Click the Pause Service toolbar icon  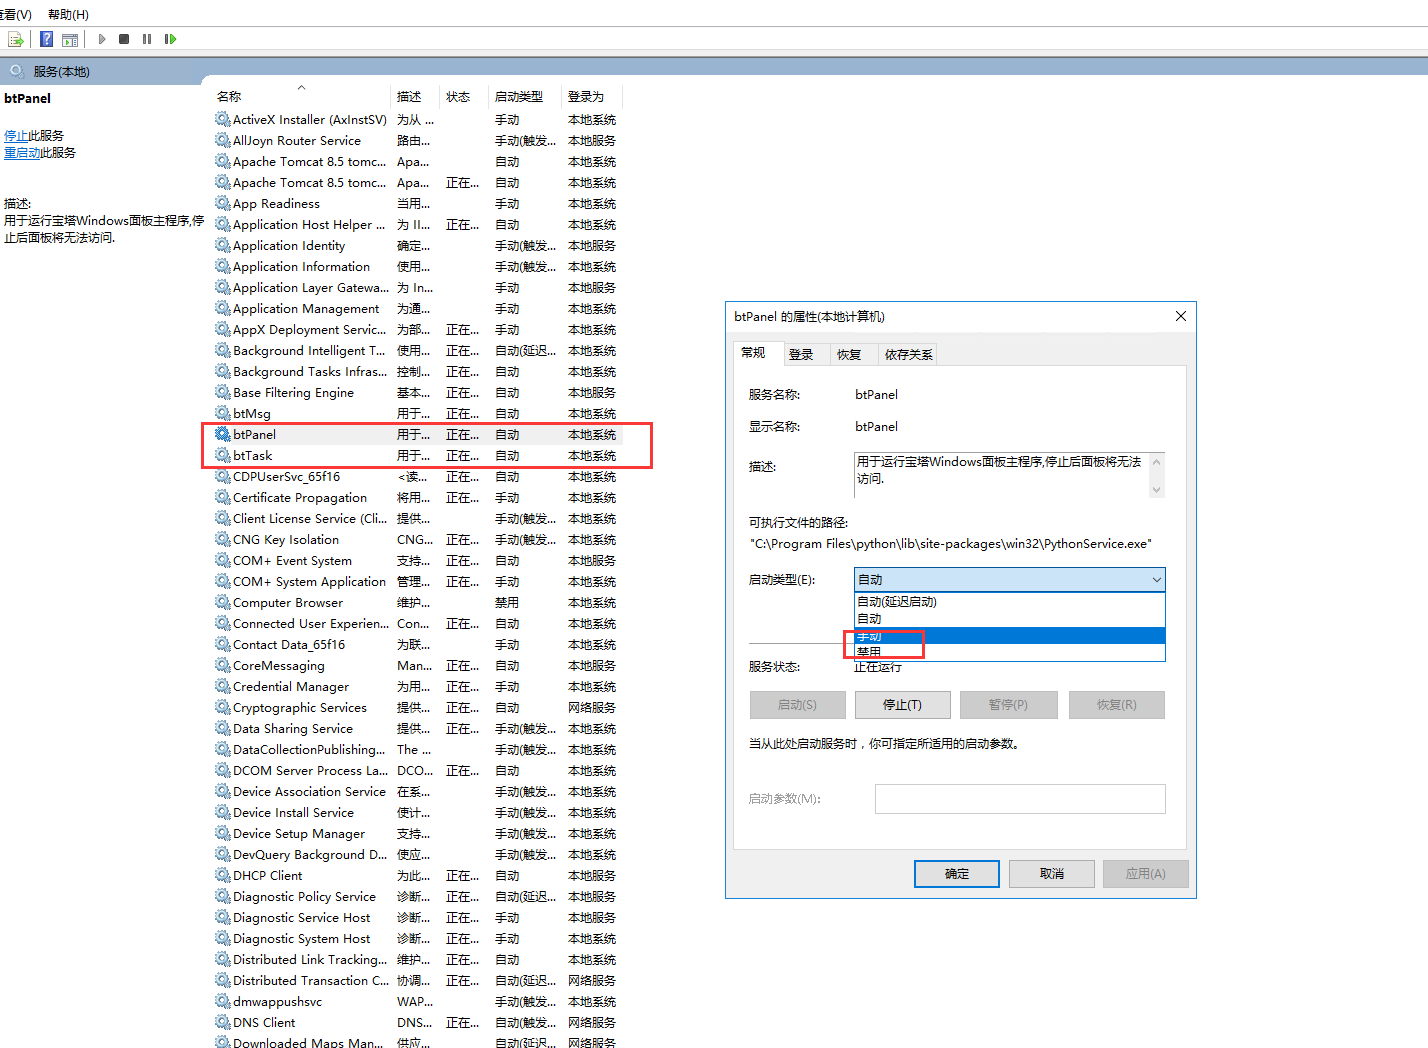[x=147, y=39]
